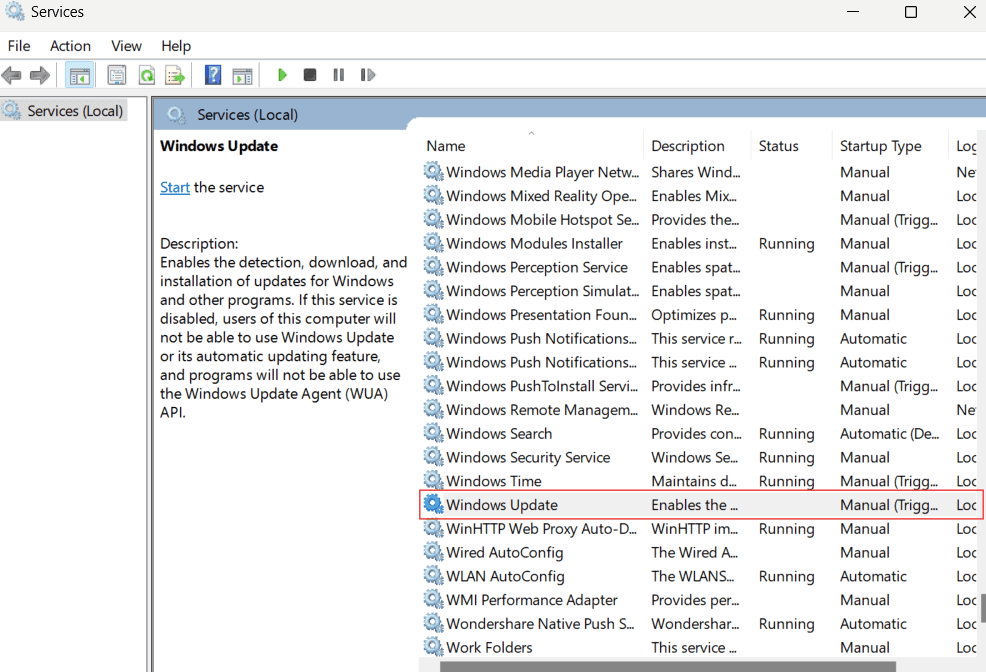Image resolution: width=986 pixels, height=672 pixels.
Task: Select WLAN AutoConfig service name
Action: click(x=506, y=576)
